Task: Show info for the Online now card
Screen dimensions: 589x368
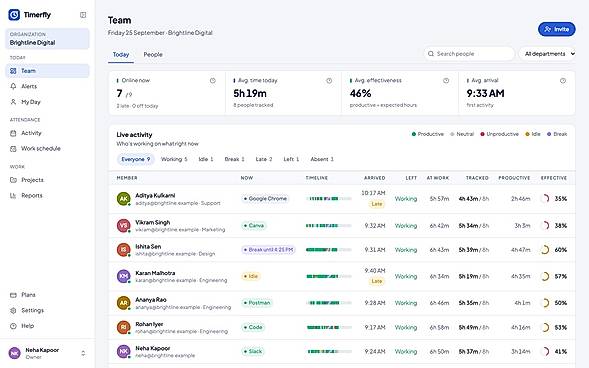Action: click(x=213, y=80)
